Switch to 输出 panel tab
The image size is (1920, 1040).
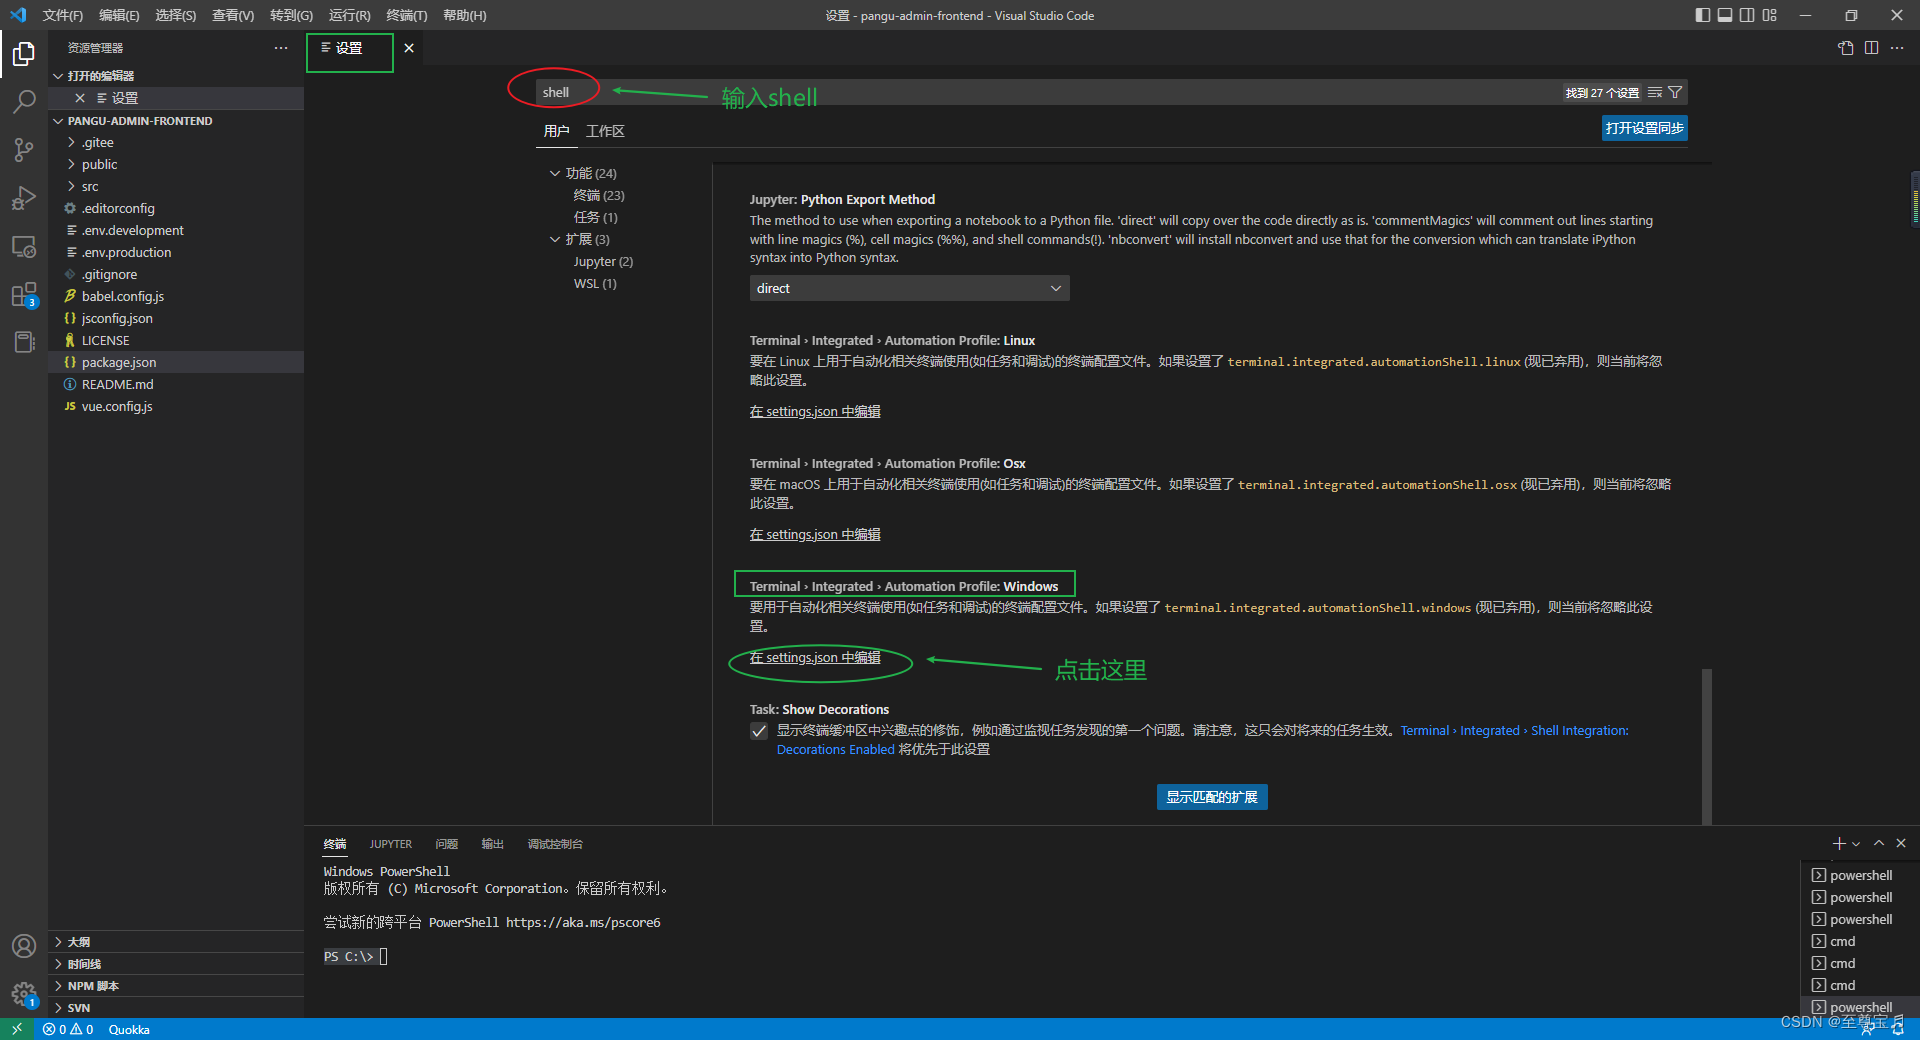[492, 844]
